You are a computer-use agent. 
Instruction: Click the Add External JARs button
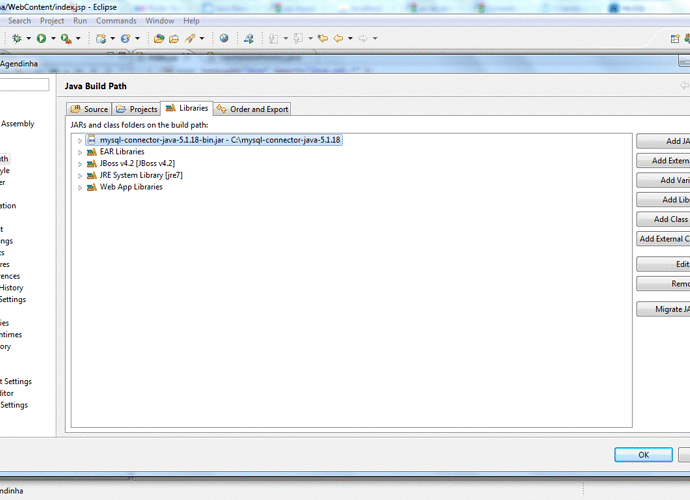point(663,161)
